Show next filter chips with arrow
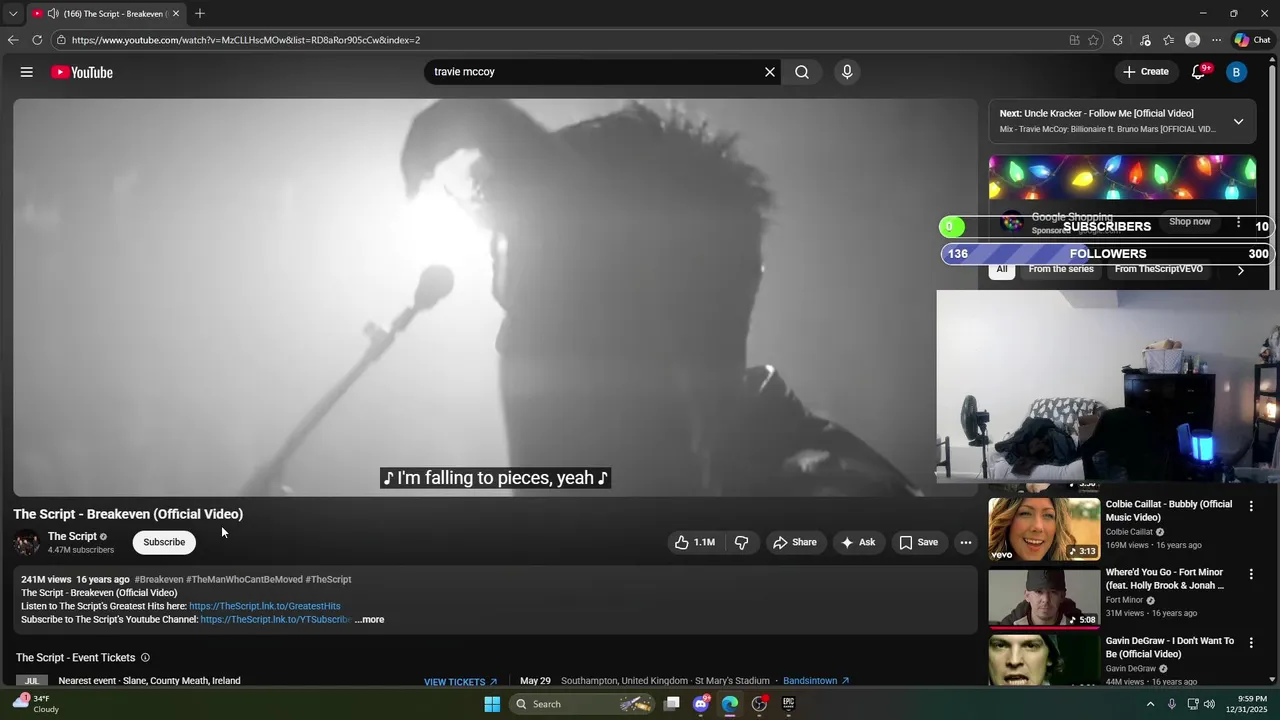This screenshot has width=1280, height=720. [x=1241, y=270]
